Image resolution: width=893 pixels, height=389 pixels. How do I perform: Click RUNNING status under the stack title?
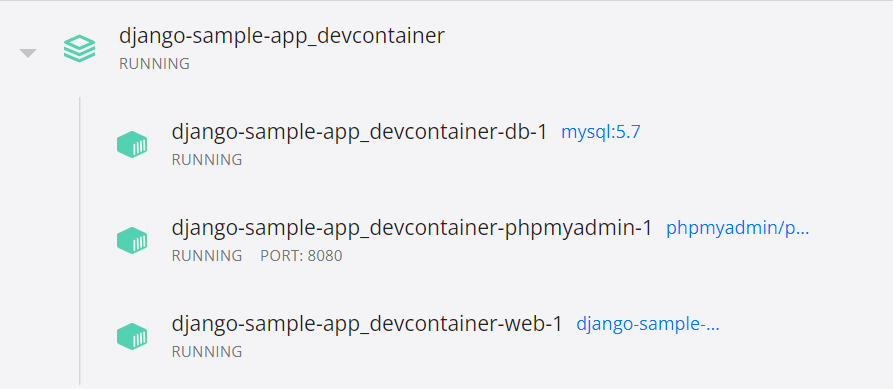tap(154, 64)
